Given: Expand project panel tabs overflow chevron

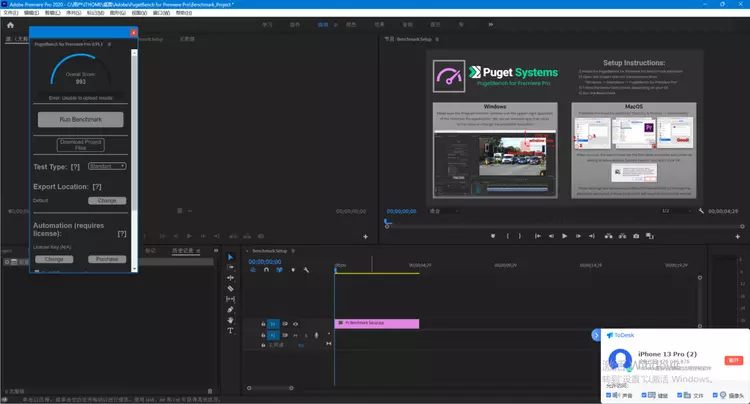Looking at the screenshot, I should tap(216, 251).
